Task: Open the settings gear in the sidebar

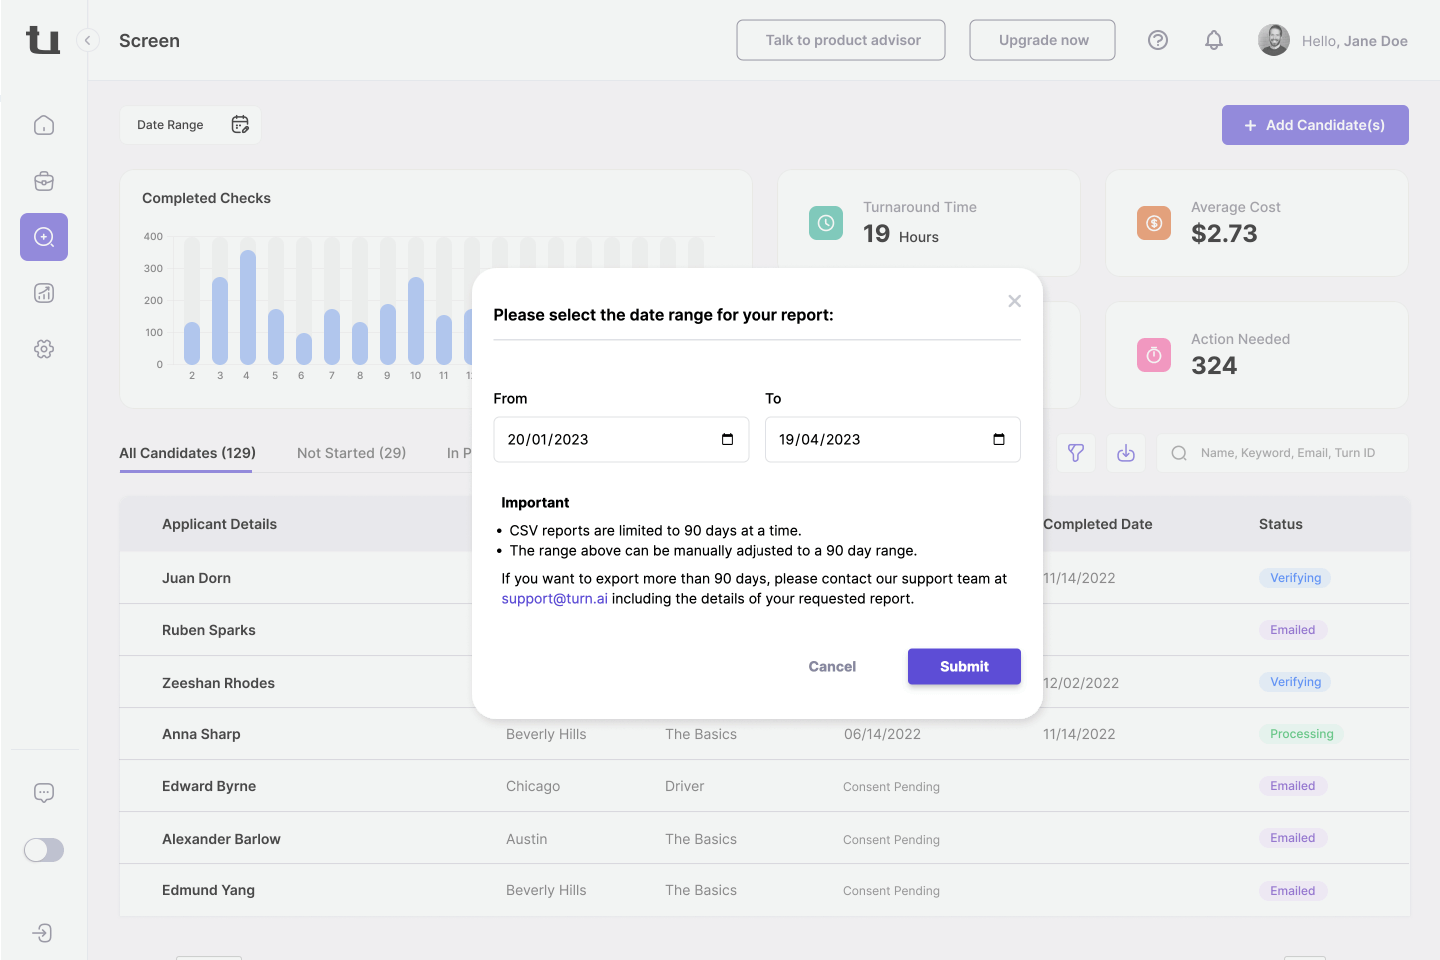Action: 44,349
